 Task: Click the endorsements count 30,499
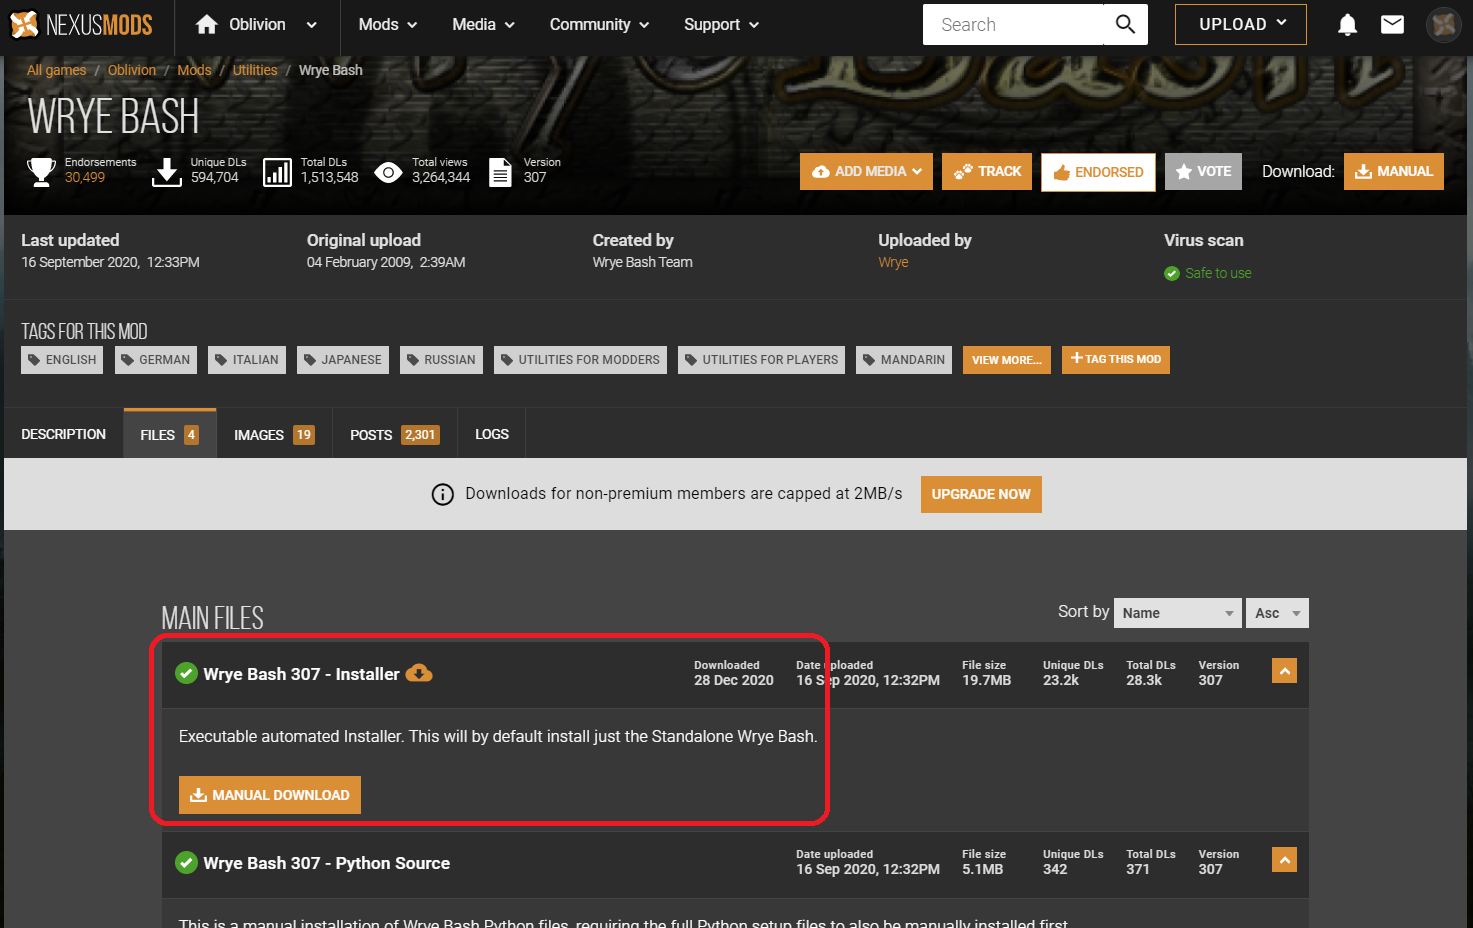[x=85, y=177]
